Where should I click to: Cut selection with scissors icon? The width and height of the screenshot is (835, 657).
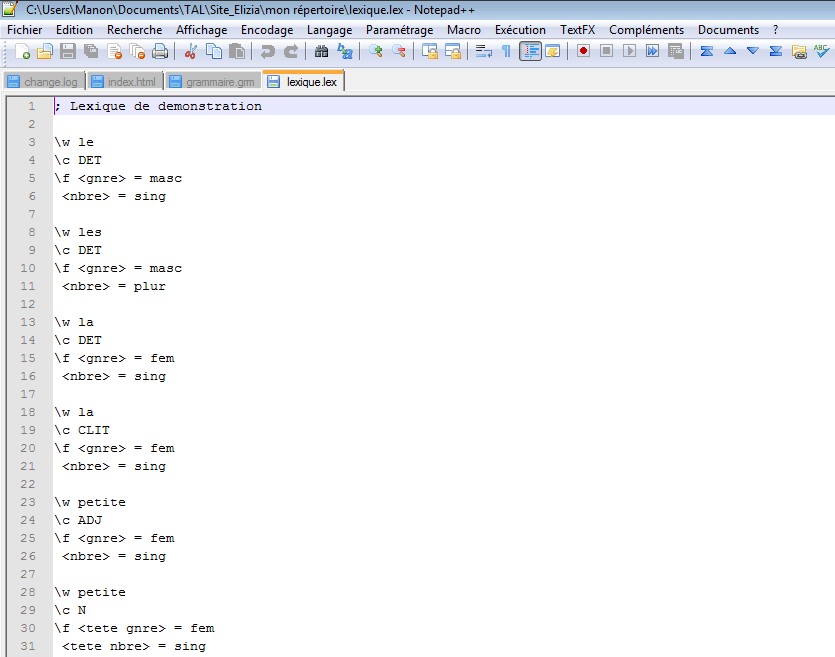pos(190,51)
